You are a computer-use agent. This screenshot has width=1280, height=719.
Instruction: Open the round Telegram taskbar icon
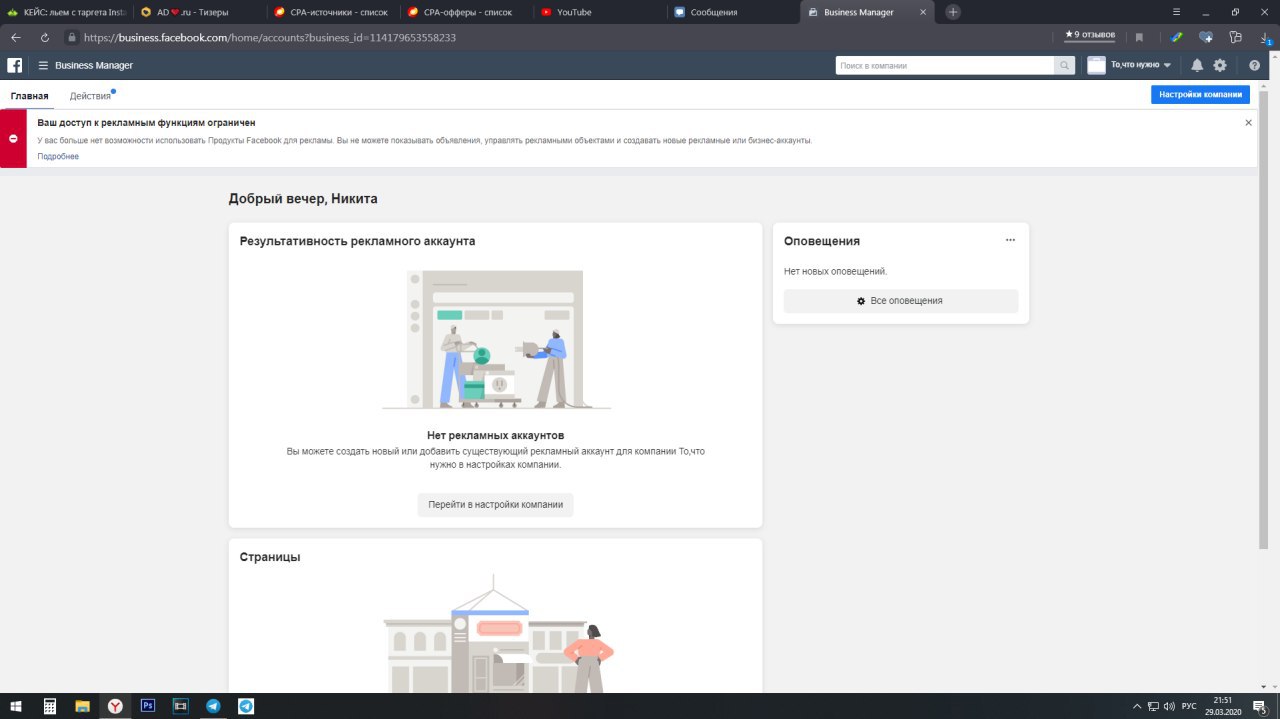(x=213, y=706)
